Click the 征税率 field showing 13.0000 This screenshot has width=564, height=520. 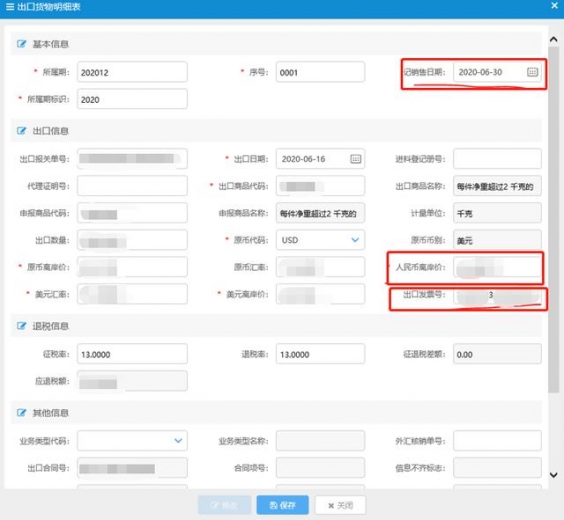tap(132, 354)
